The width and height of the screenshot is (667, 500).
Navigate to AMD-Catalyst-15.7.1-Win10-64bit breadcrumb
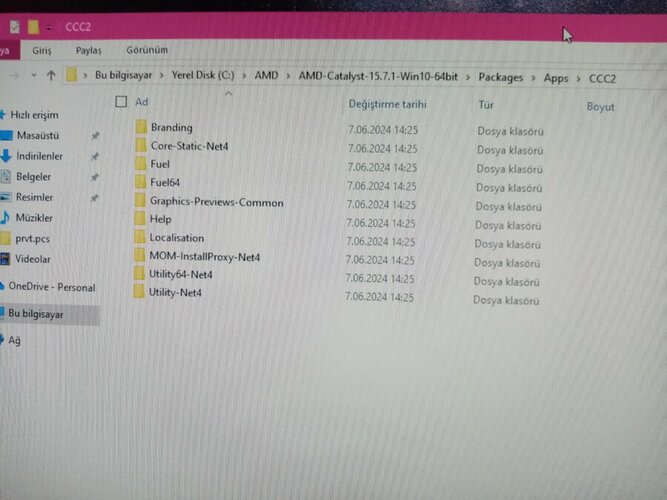tap(378, 77)
